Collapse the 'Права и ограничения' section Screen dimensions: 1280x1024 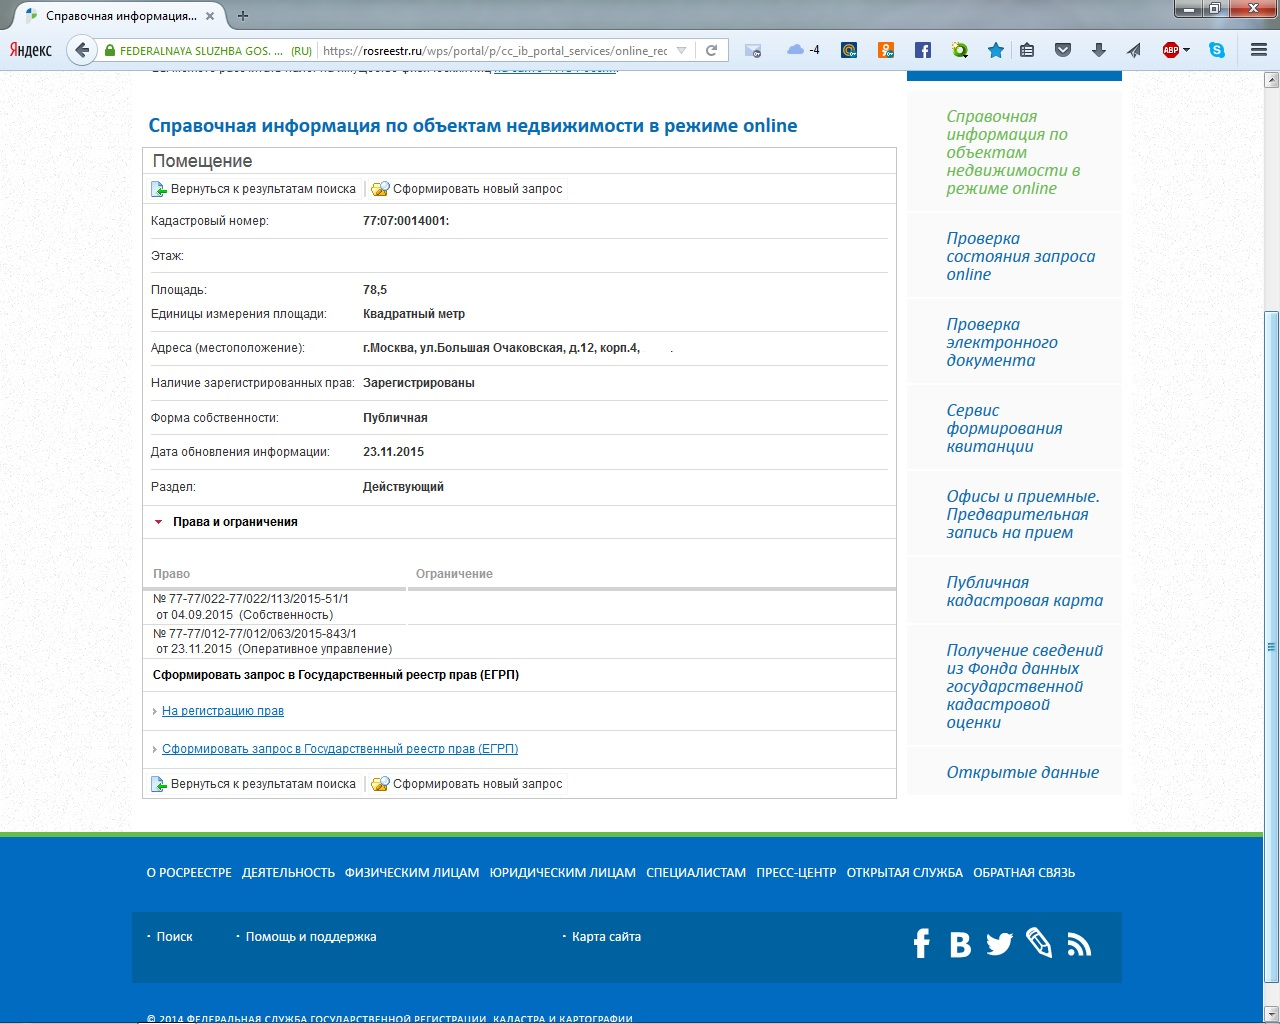point(159,522)
